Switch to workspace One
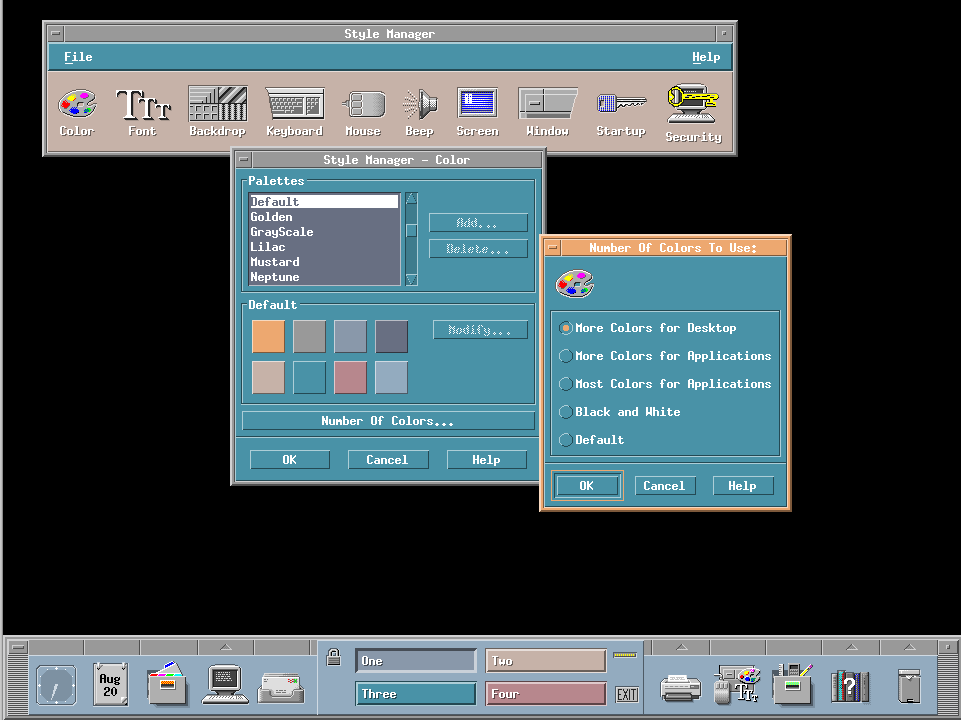Screen dimensions: 961x720 (416, 661)
